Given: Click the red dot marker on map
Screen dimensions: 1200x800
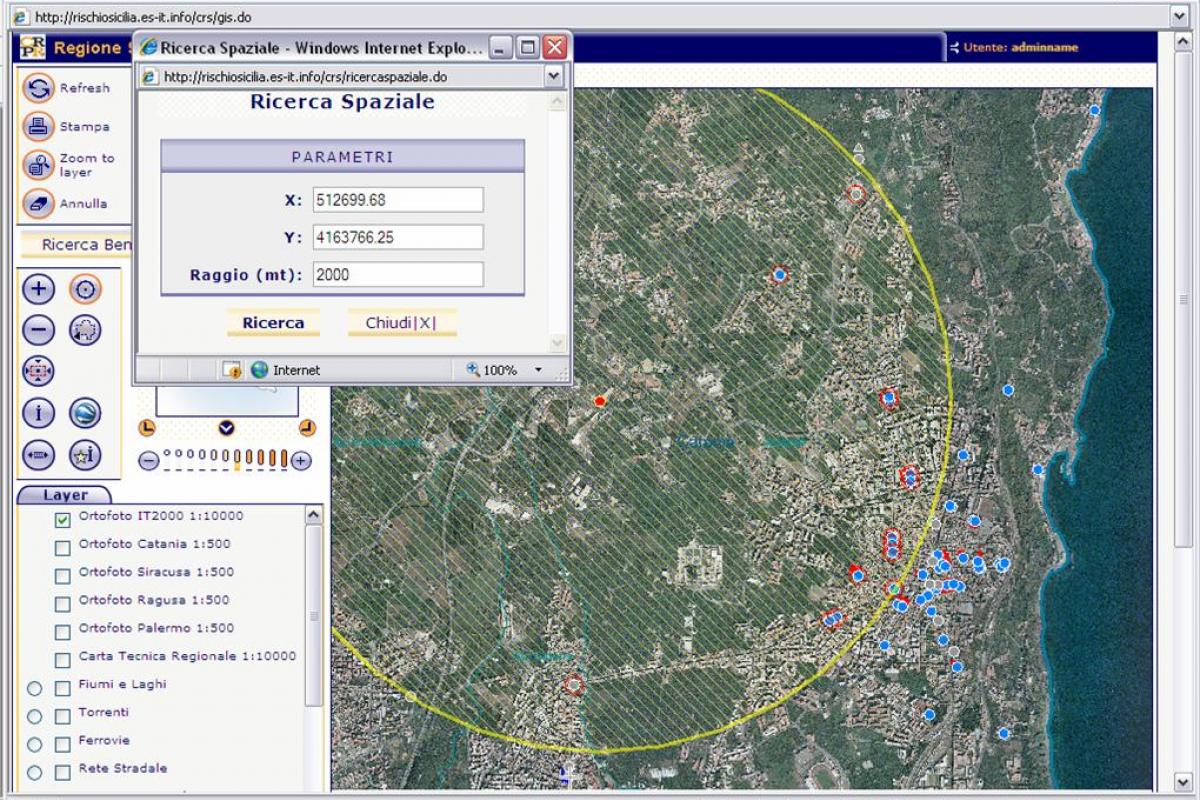Looking at the screenshot, I should [600, 401].
